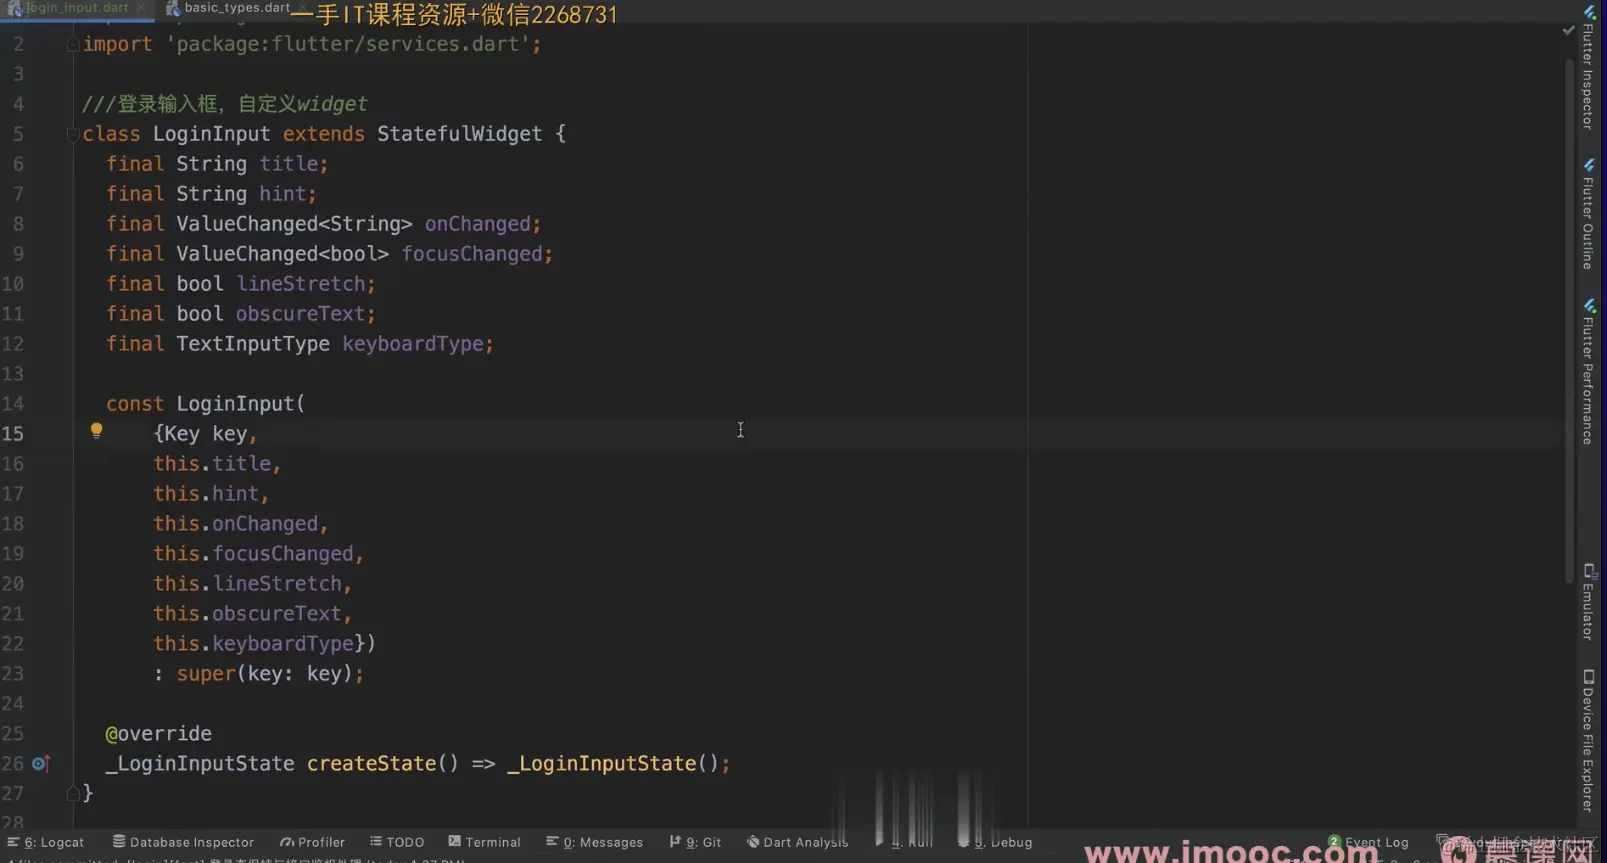
Task: Open the Event Log panel
Action: (x=1368, y=842)
